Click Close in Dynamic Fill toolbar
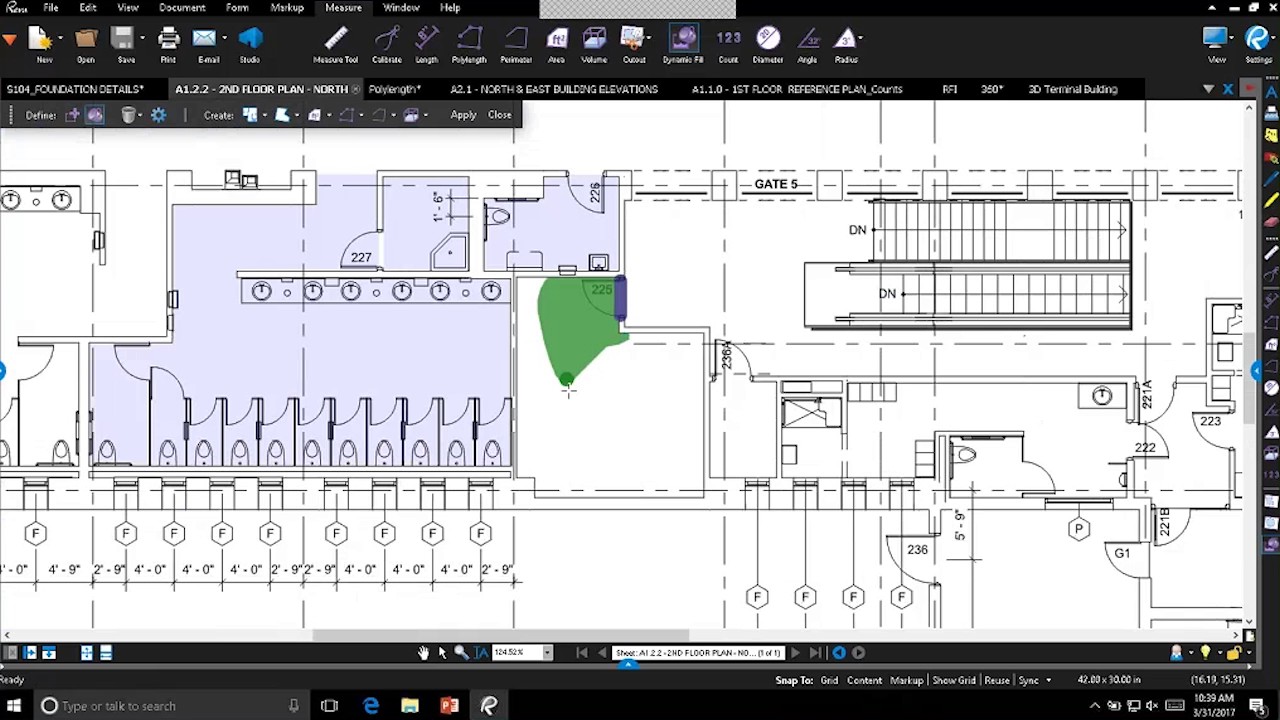This screenshot has height=720, width=1280. point(500,115)
